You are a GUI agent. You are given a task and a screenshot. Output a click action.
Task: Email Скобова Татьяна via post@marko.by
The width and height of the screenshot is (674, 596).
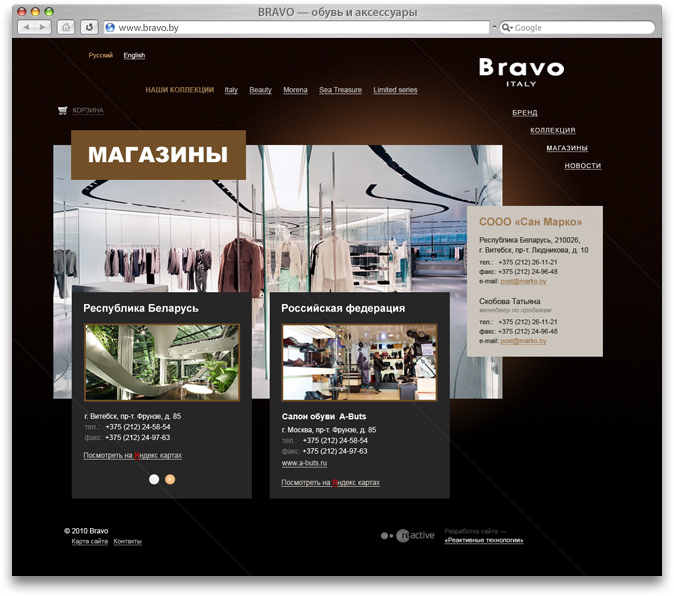coord(523,341)
